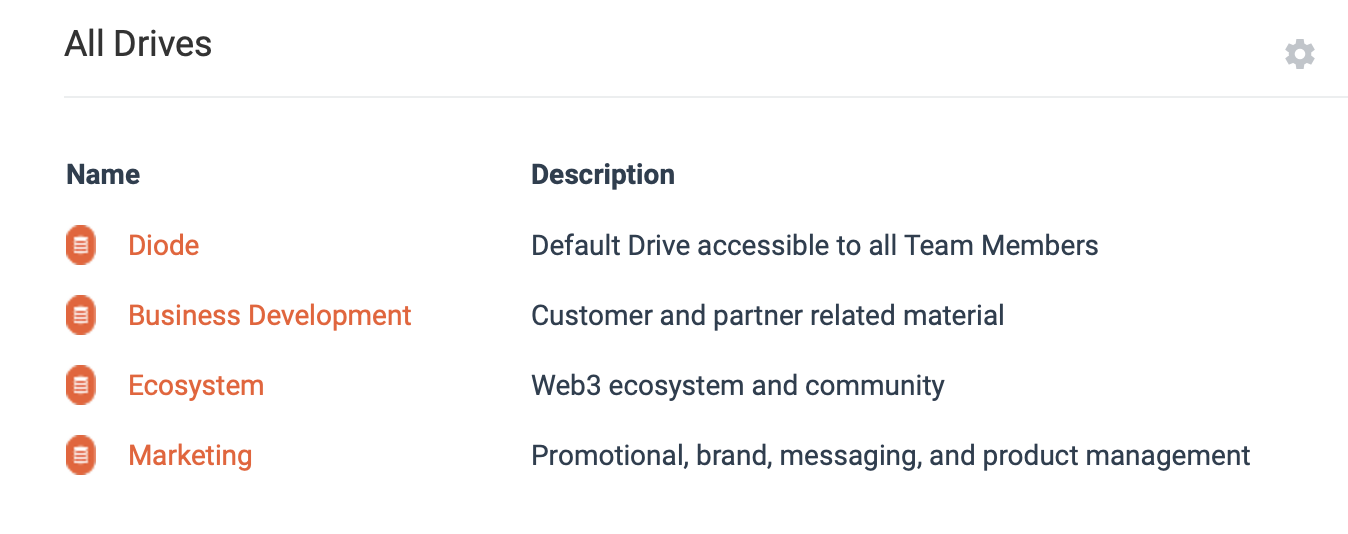Open the Diode drive link
1348x534 pixels.
coord(163,246)
